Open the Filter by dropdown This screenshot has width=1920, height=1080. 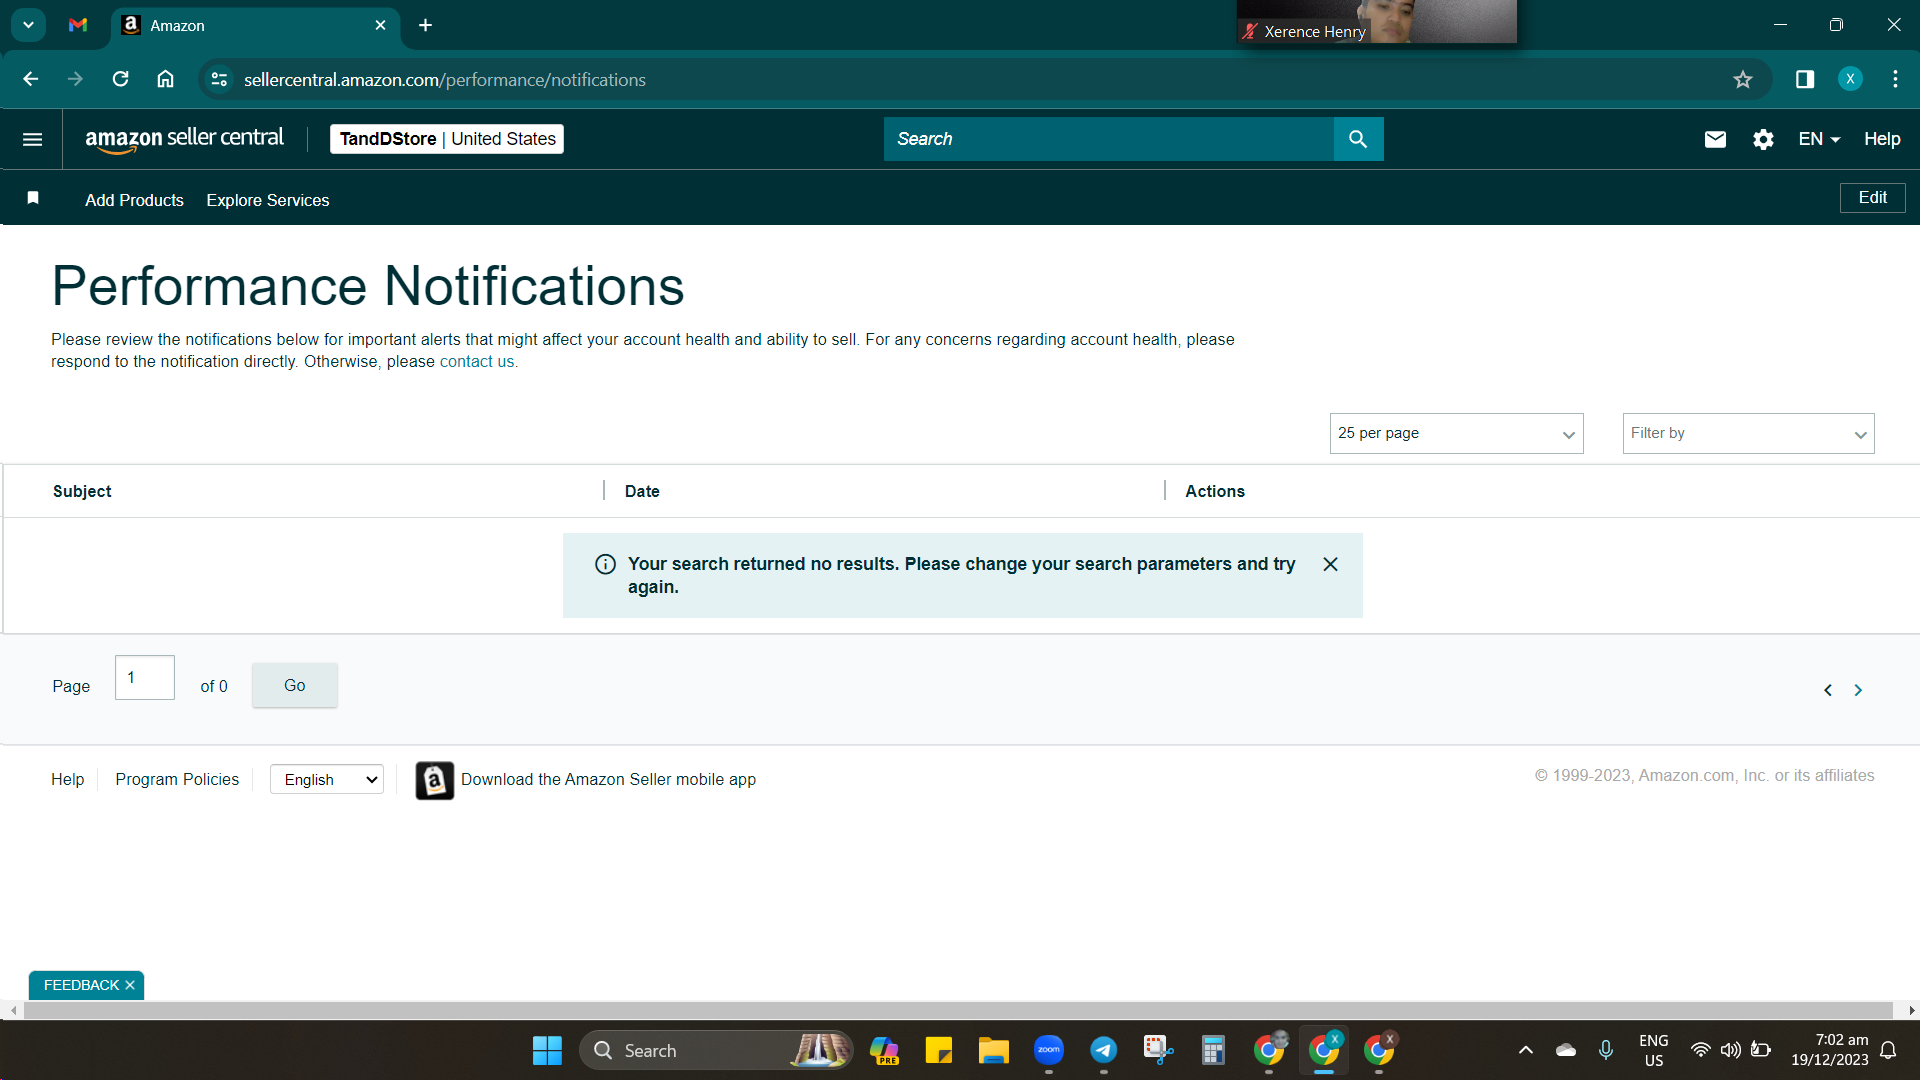point(1748,433)
